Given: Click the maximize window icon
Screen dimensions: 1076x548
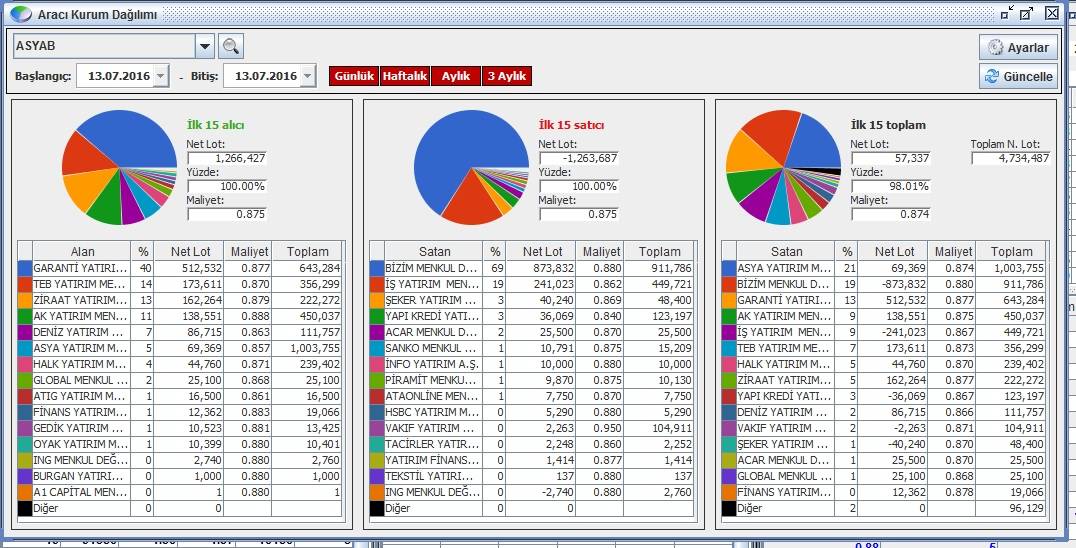Looking at the screenshot, I should point(1027,13).
